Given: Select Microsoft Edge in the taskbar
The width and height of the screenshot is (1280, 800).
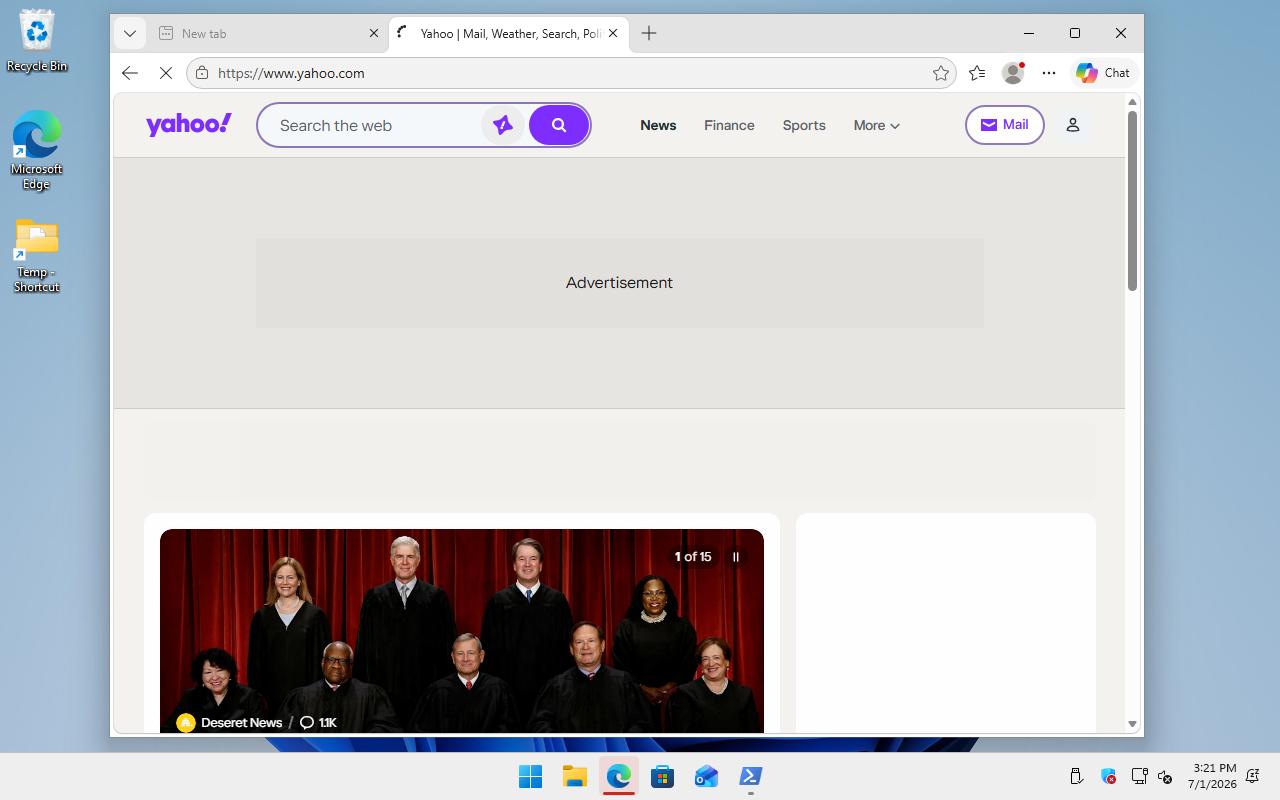Looking at the screenshot, I should pyautogui.click(x=619, y=776).
